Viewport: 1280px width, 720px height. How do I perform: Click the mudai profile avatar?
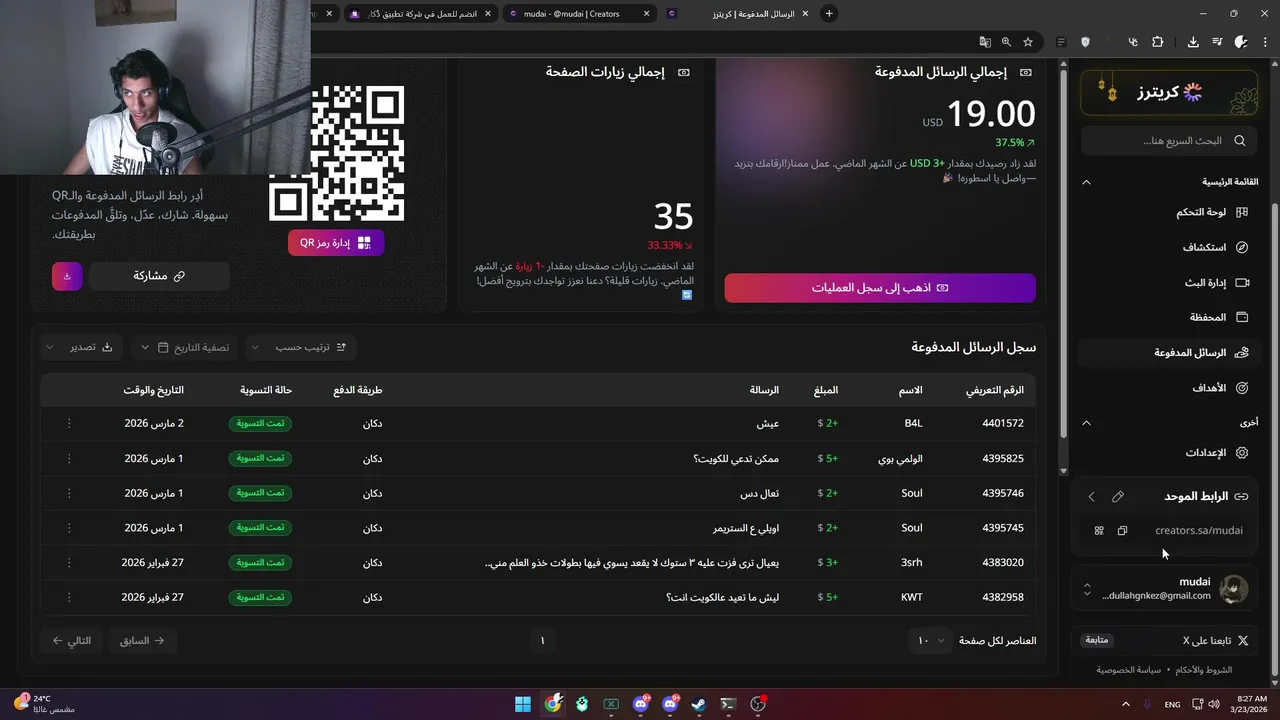[1234, 589]
